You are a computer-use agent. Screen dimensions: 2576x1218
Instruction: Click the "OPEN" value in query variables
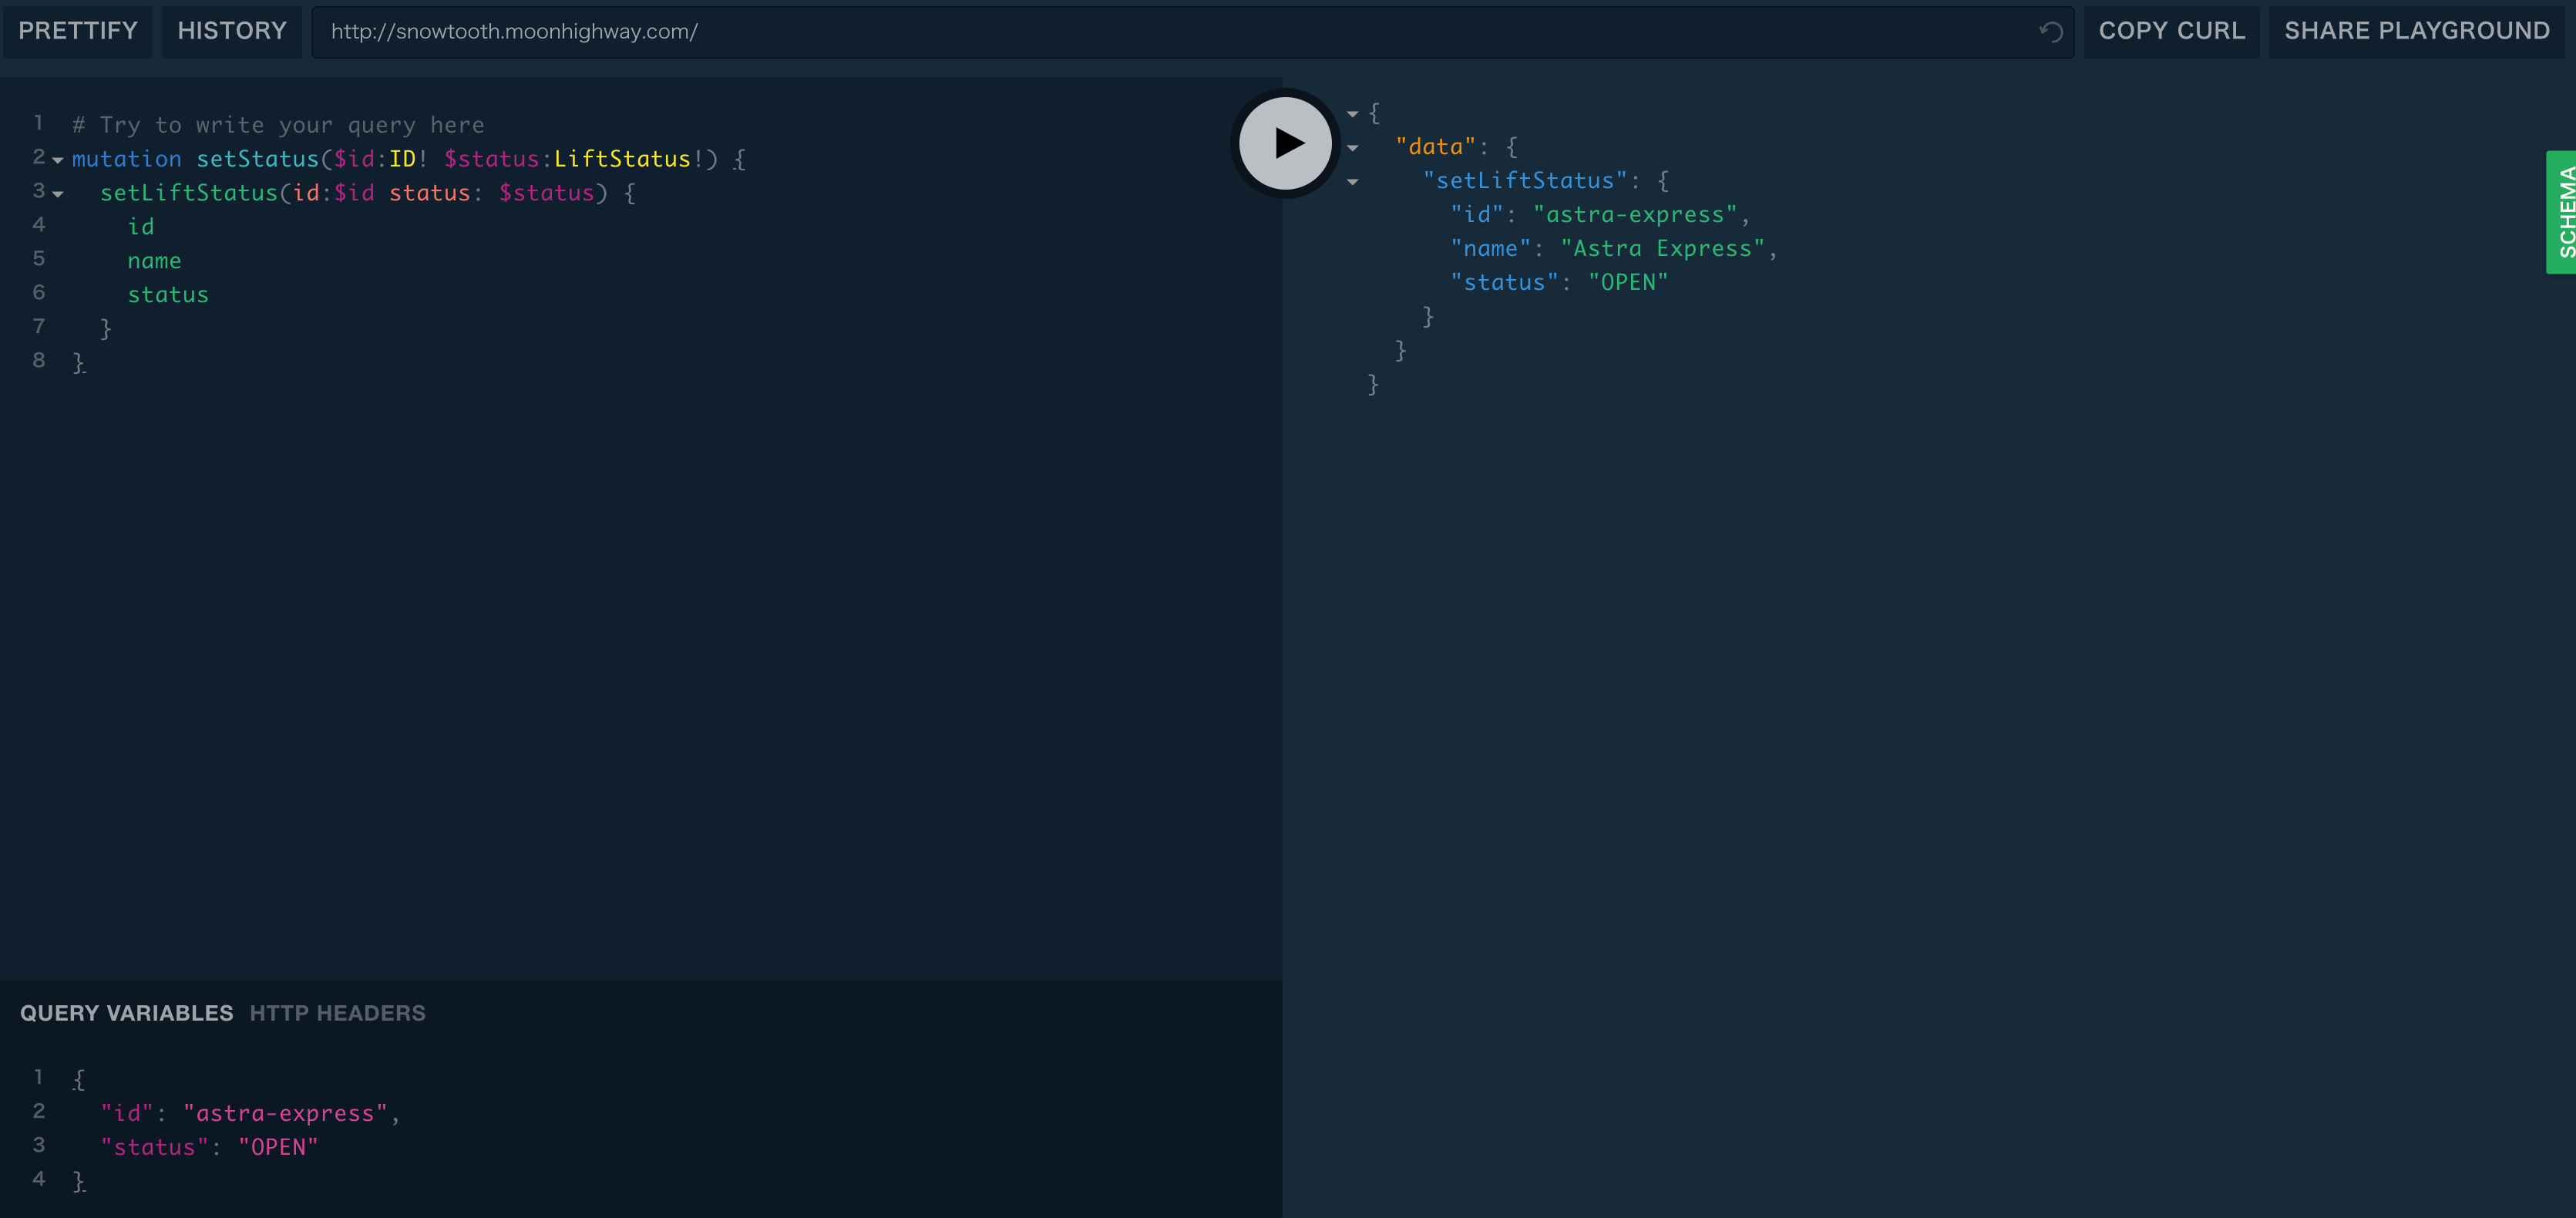click(278, 1147)
